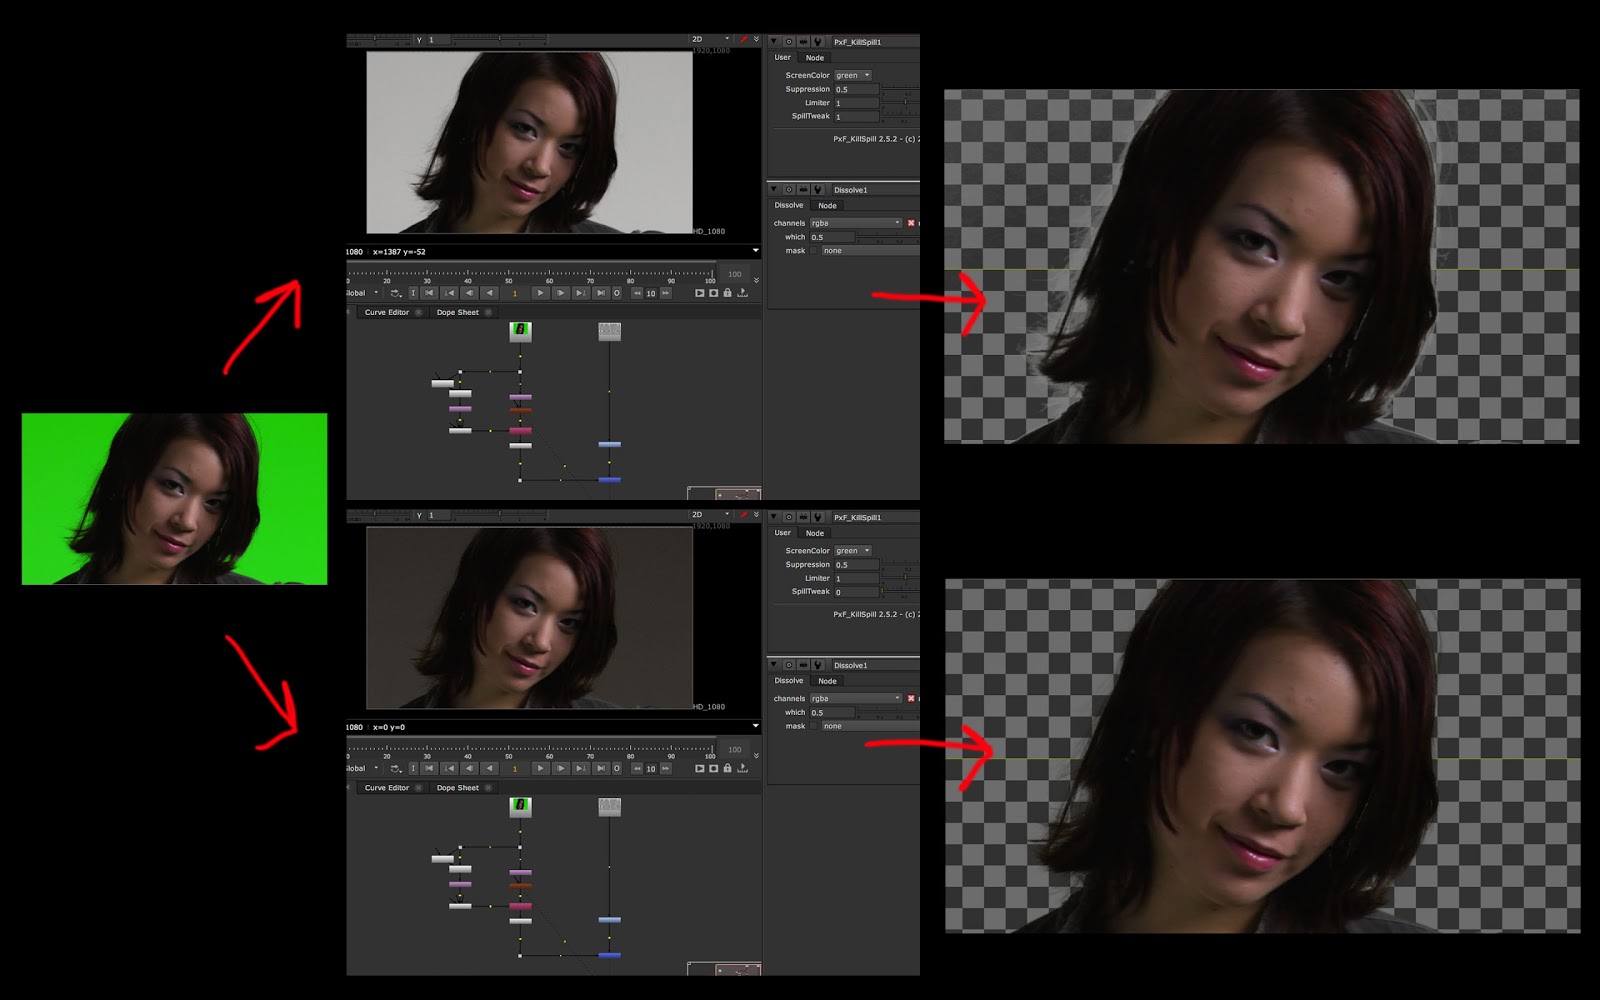Click play backward in the lower viewer timeline

click(489, 768)
